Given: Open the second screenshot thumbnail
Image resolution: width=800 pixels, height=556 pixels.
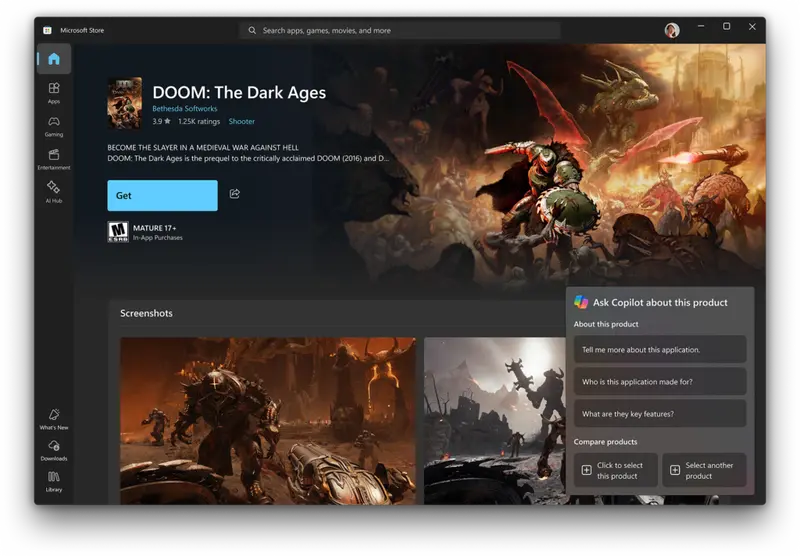Looking at the screenshot, I should (x=494, y=421).
